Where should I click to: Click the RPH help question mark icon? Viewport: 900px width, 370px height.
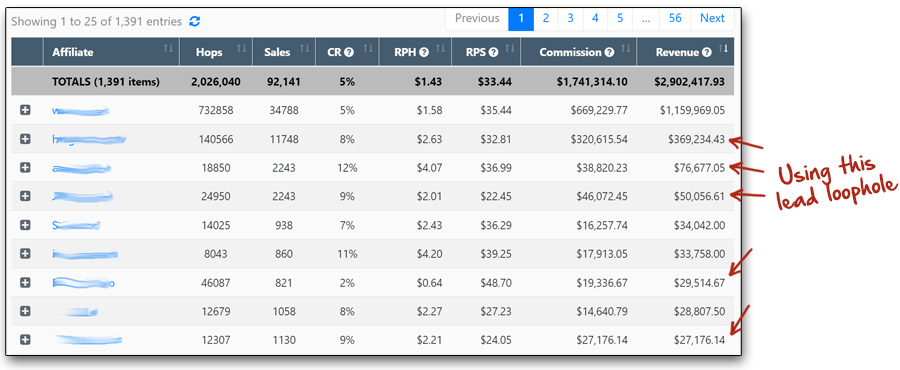point(424,52)
